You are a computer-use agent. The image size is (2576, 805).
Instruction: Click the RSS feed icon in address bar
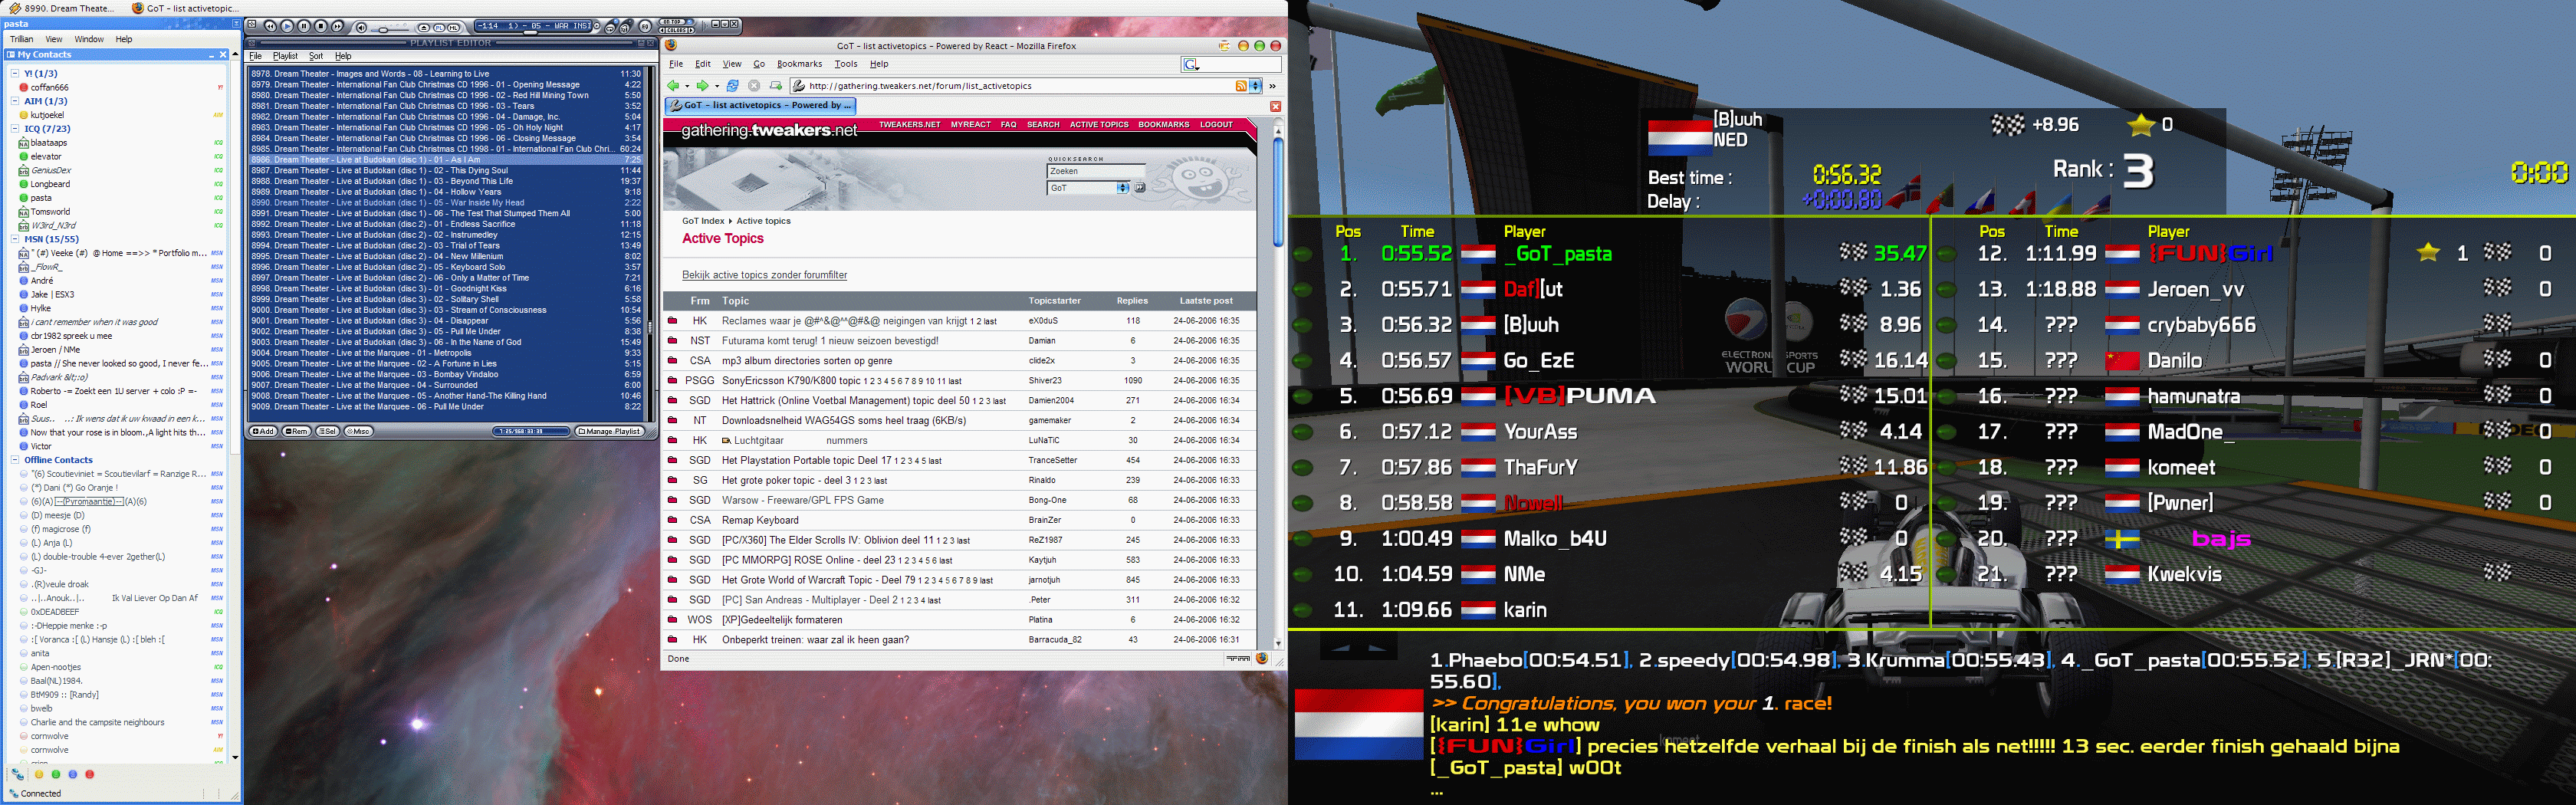pos(1241,86)
